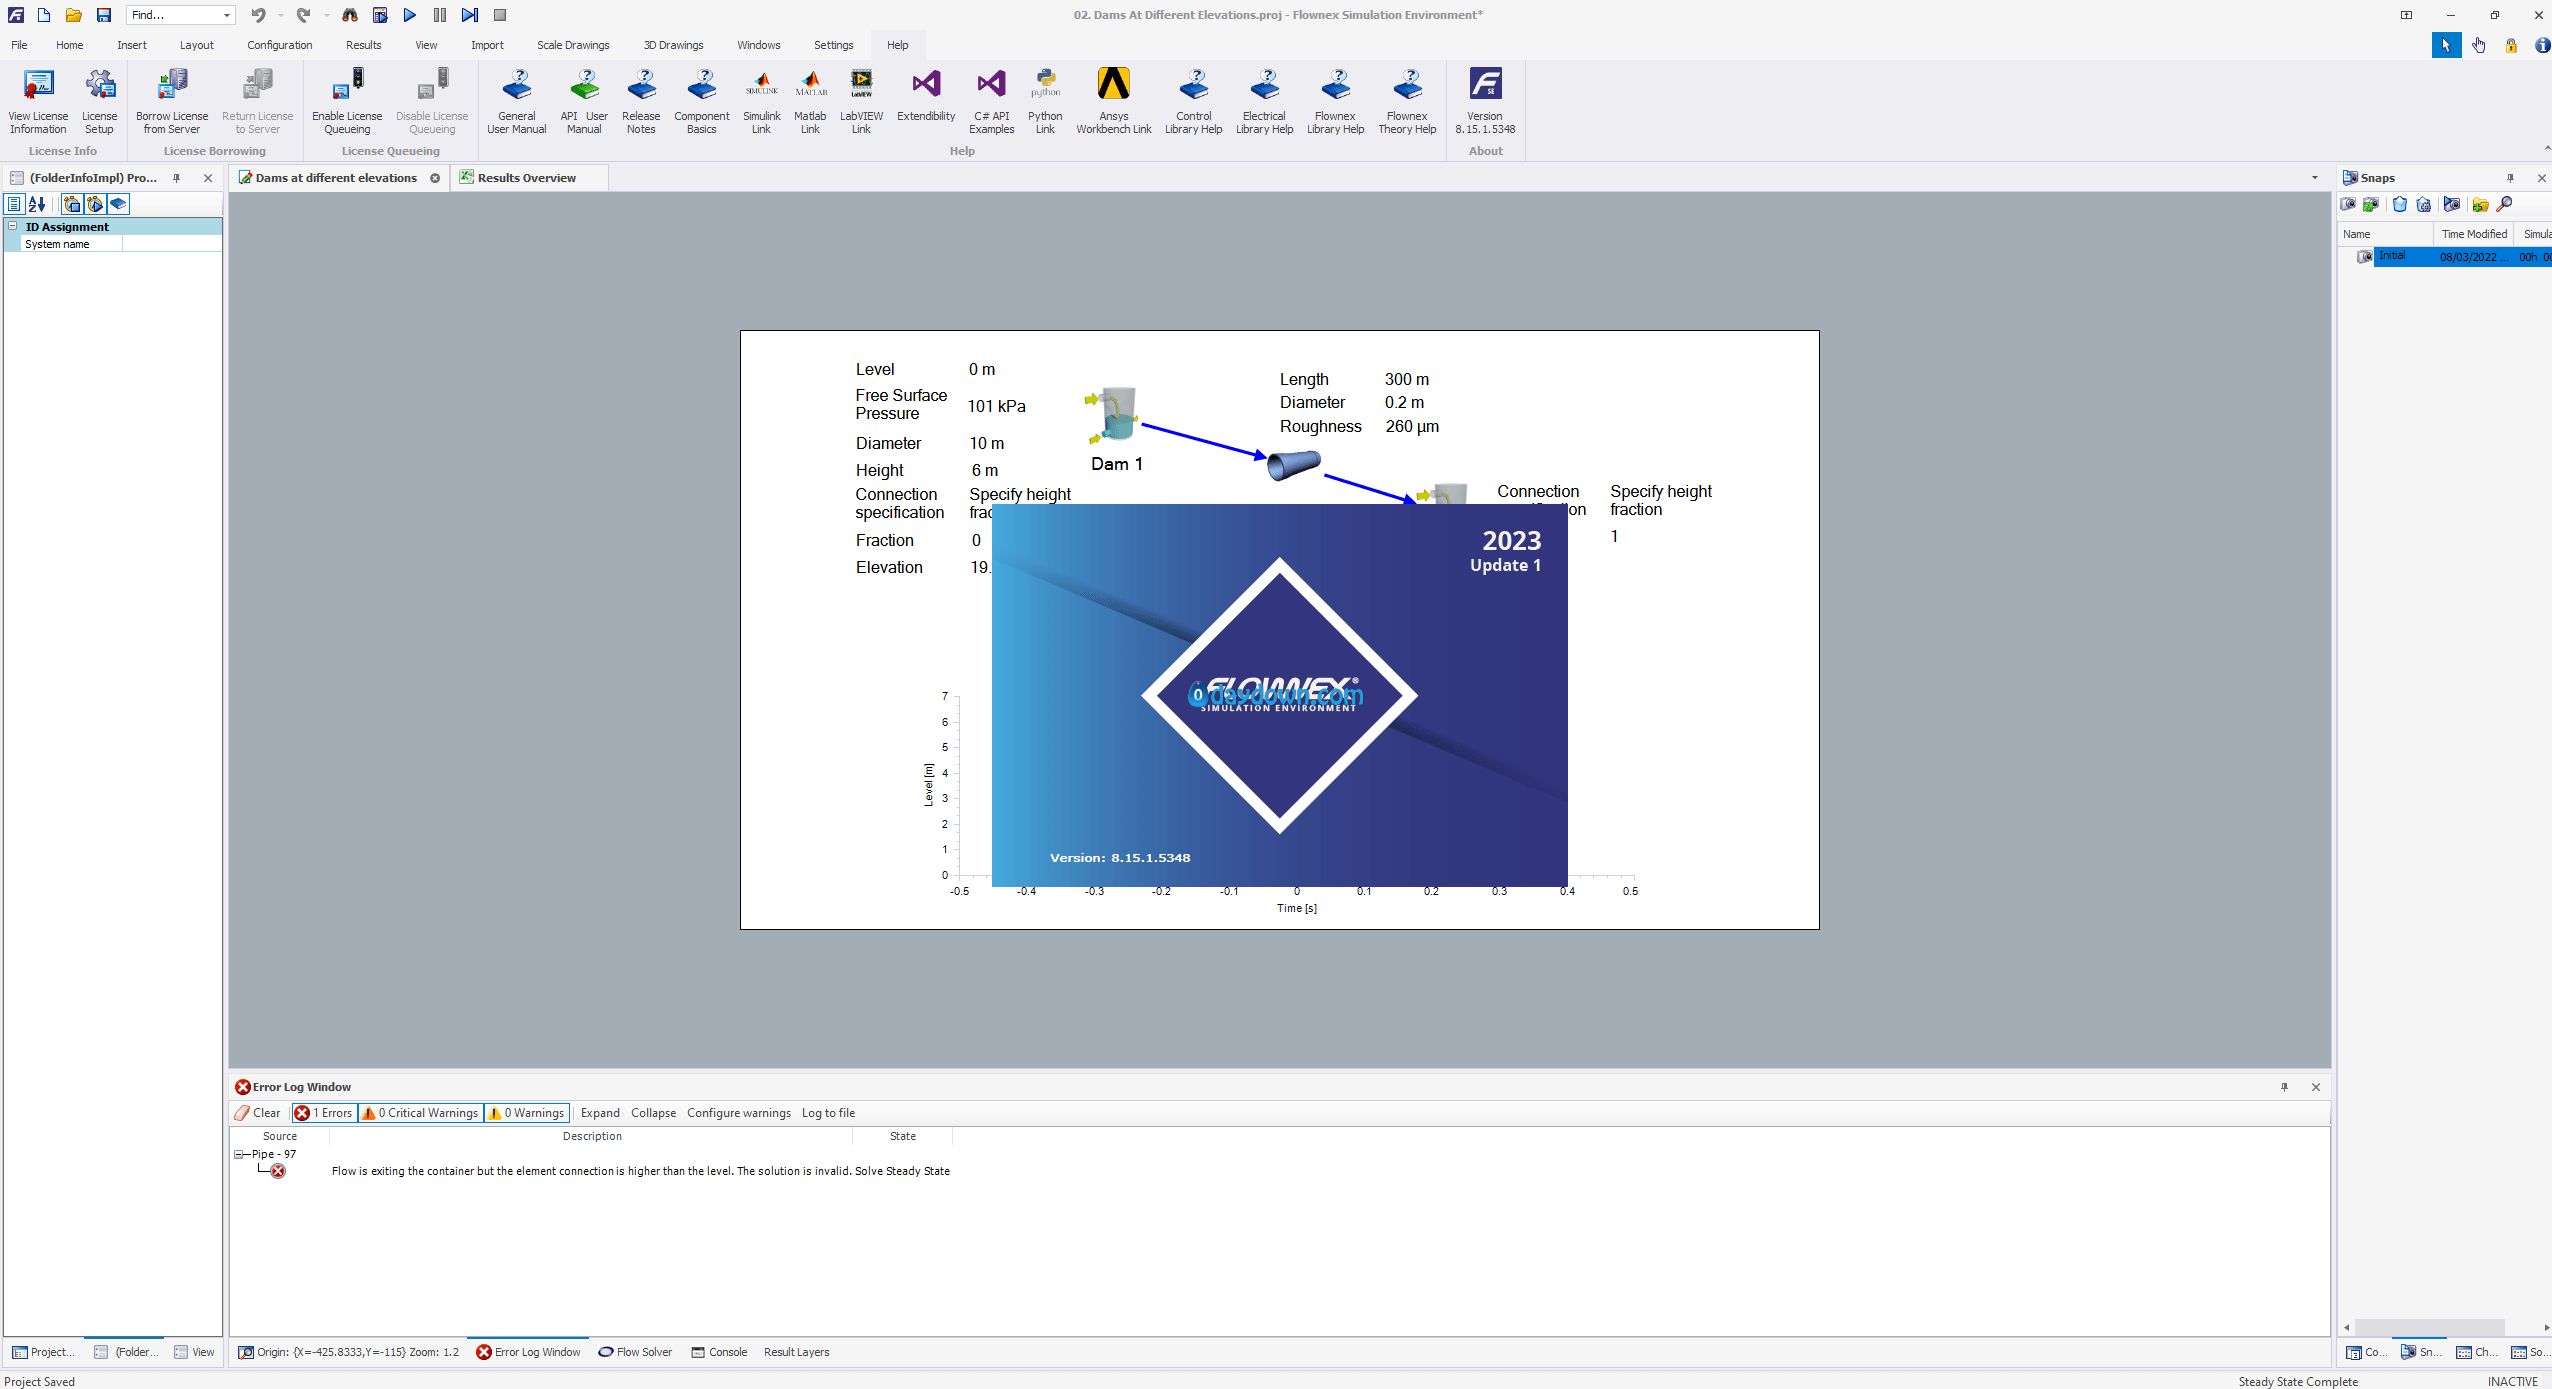This screenshot has height=1389, width=2552.
Task: Toggle alphabetical sort in properties panel
Action: coord(37,204)
